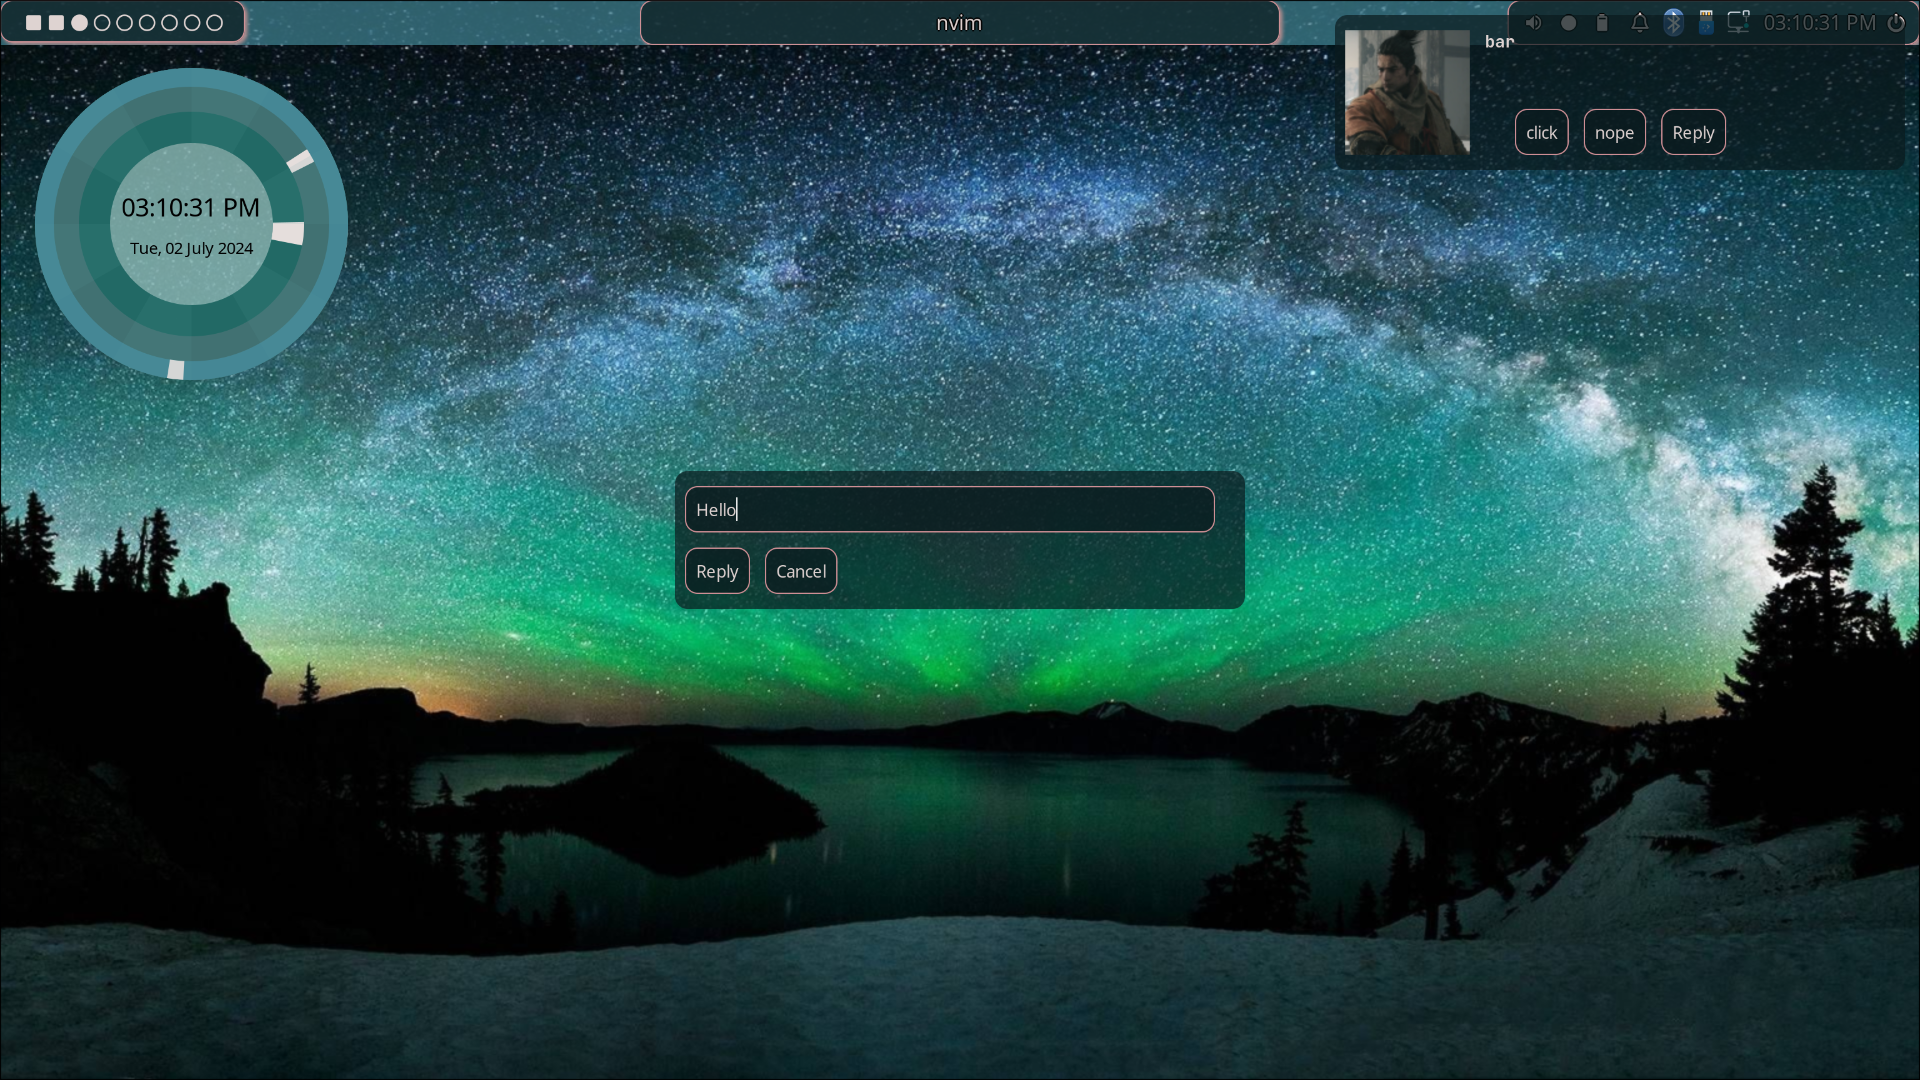Switch to the last empty workspace circle

214,22
